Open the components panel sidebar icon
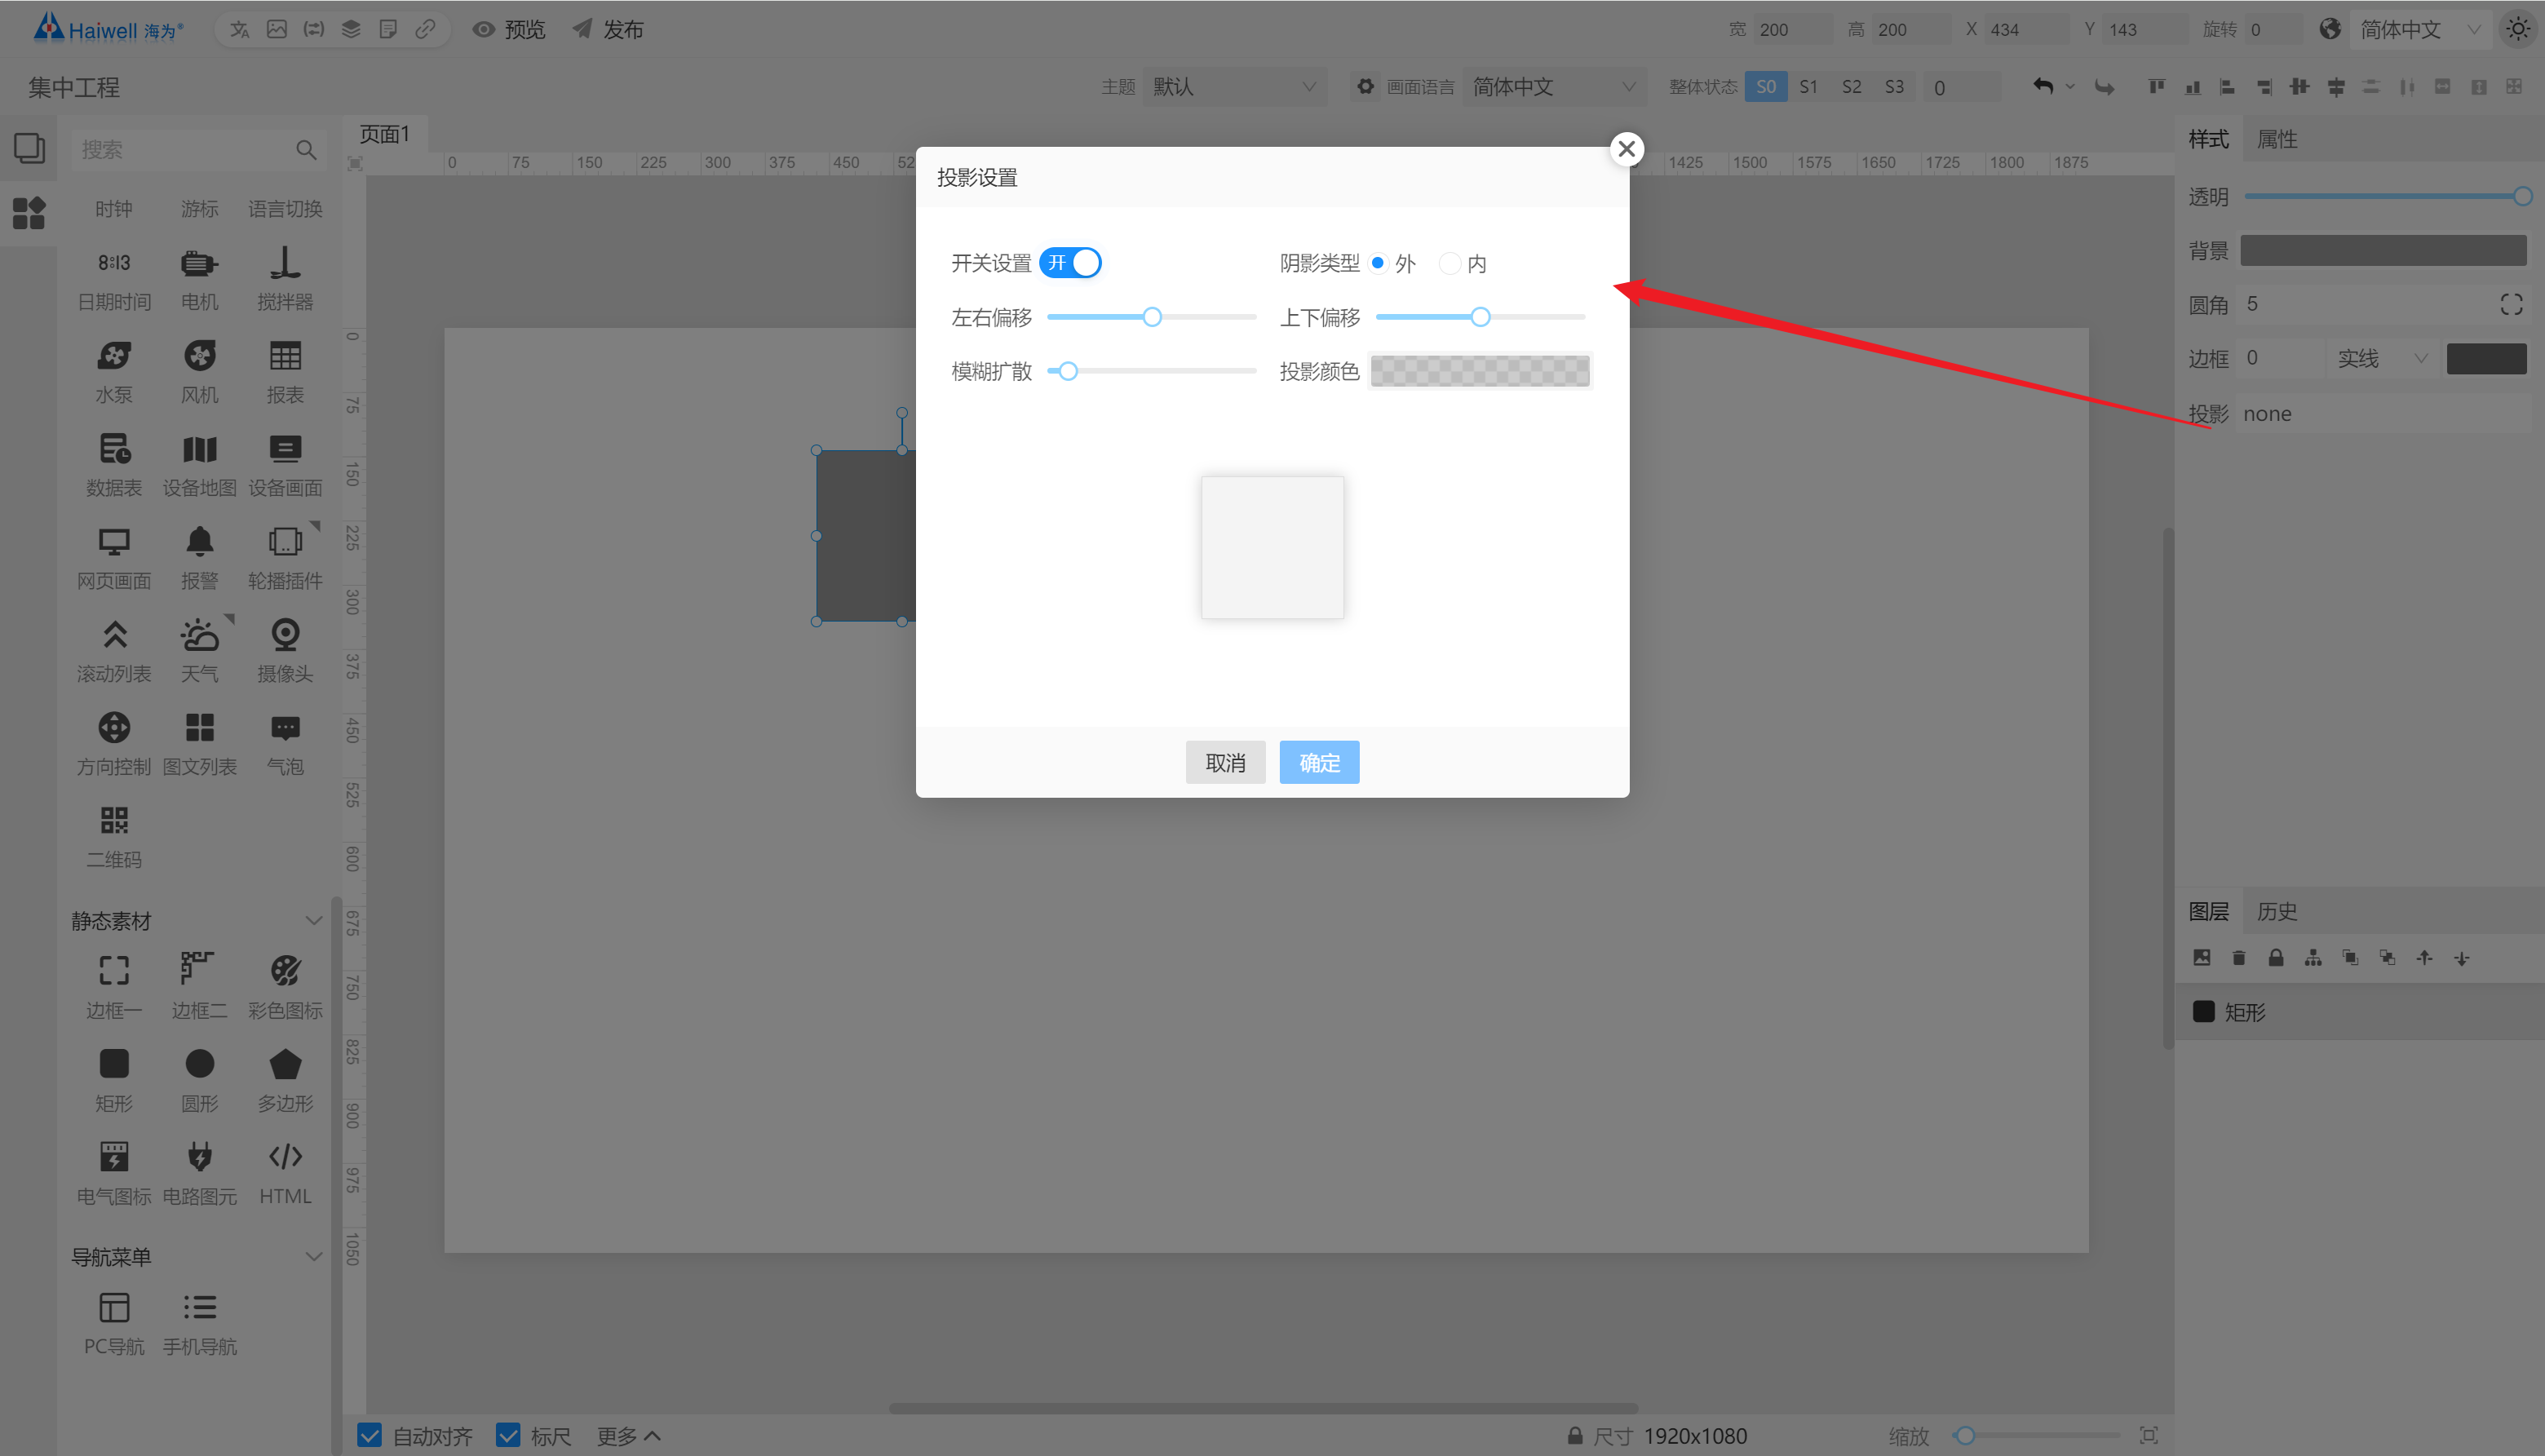 [29, 213]
